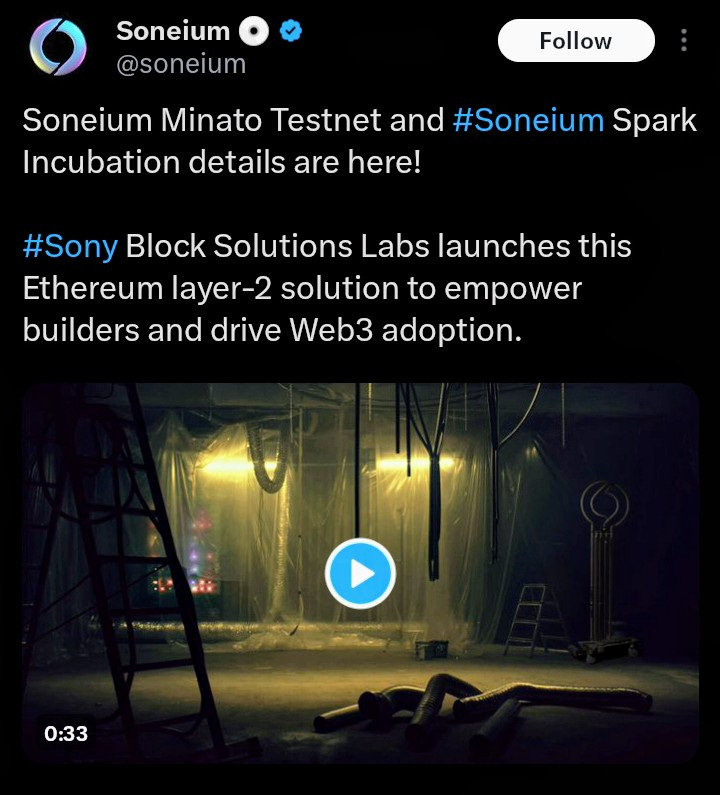Click the disc affiliation badge beside Soneium

(x=254, y=31)
